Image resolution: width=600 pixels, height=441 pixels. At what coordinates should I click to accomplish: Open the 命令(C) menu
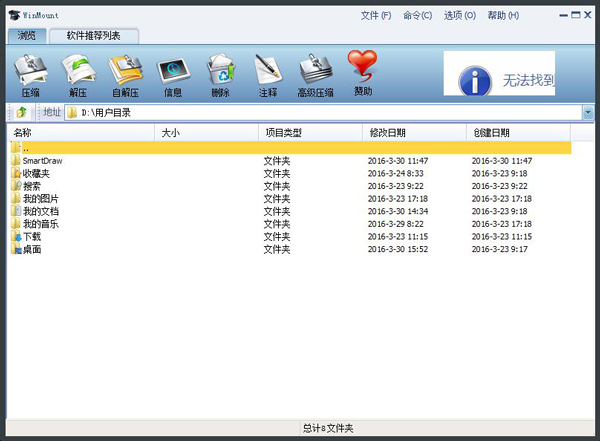(417, 15)
